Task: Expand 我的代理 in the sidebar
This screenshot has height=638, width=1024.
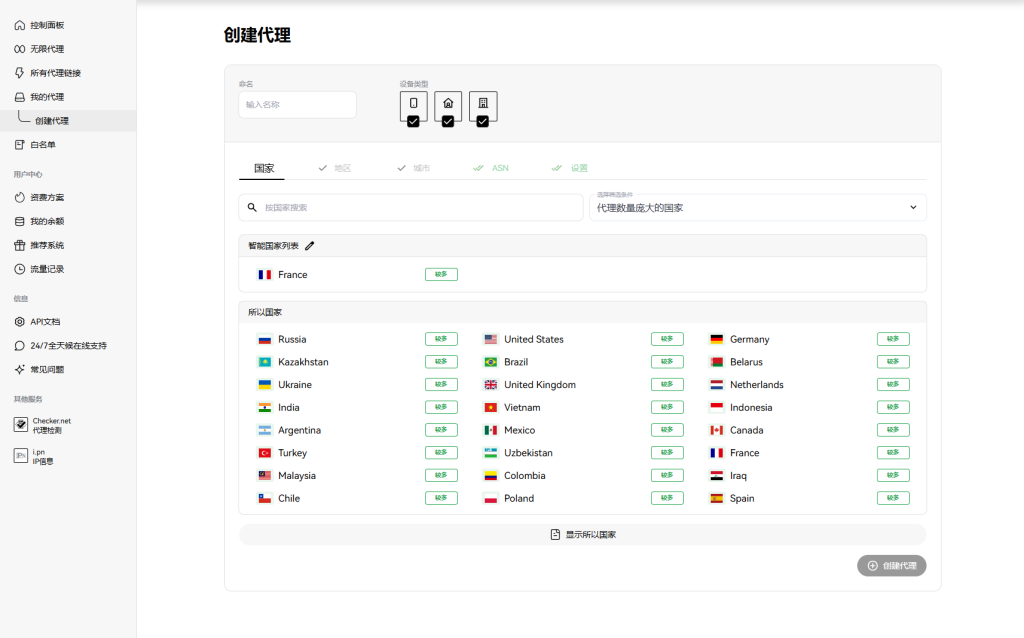Action: [x=46, y=97]
